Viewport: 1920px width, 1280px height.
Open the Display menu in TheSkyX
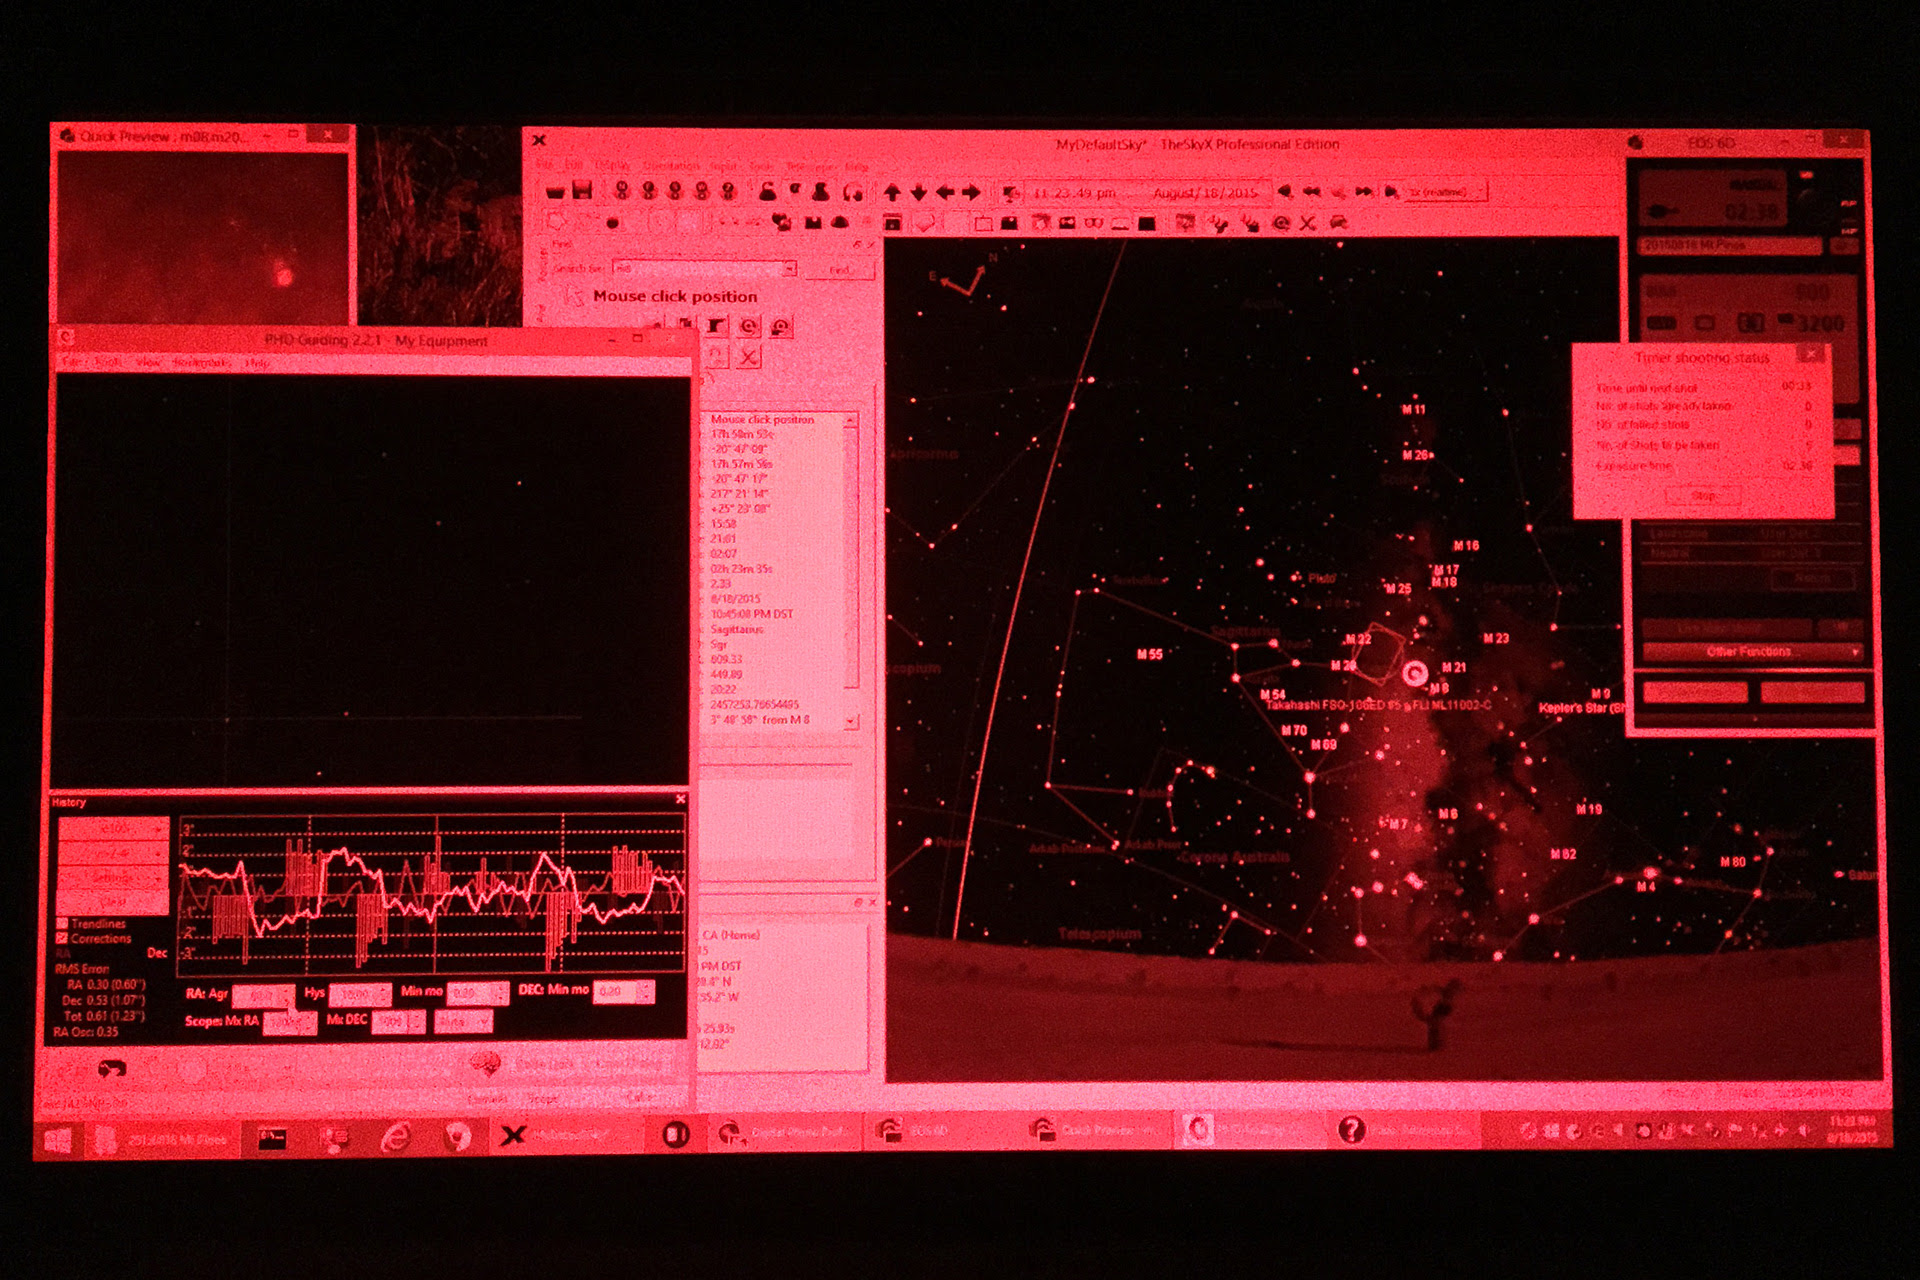612,165
